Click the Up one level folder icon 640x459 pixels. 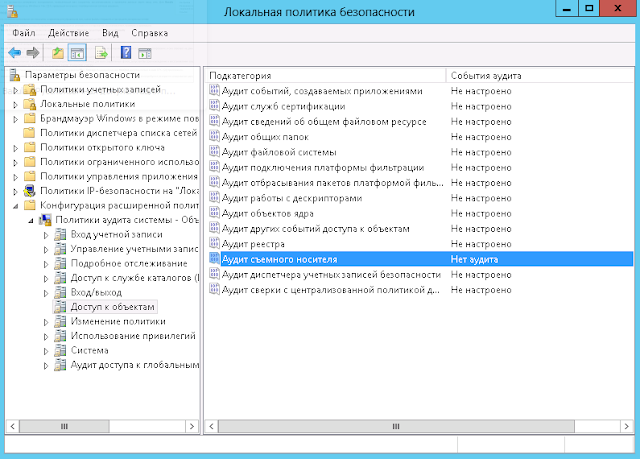(x=58, y=52)
